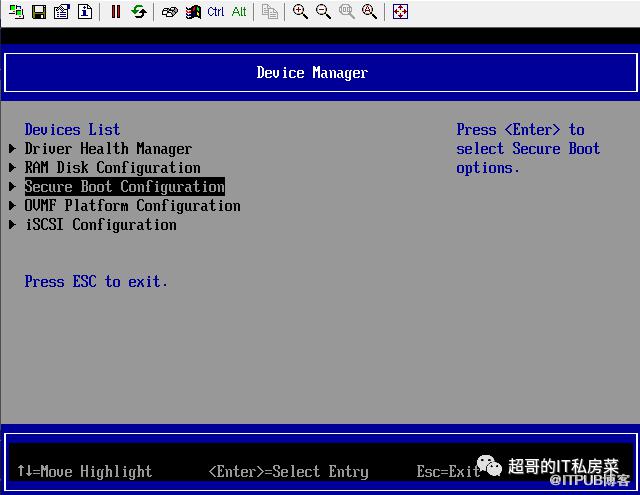
Task: Click the connect icon in toolbar
Action: point(17,12)
